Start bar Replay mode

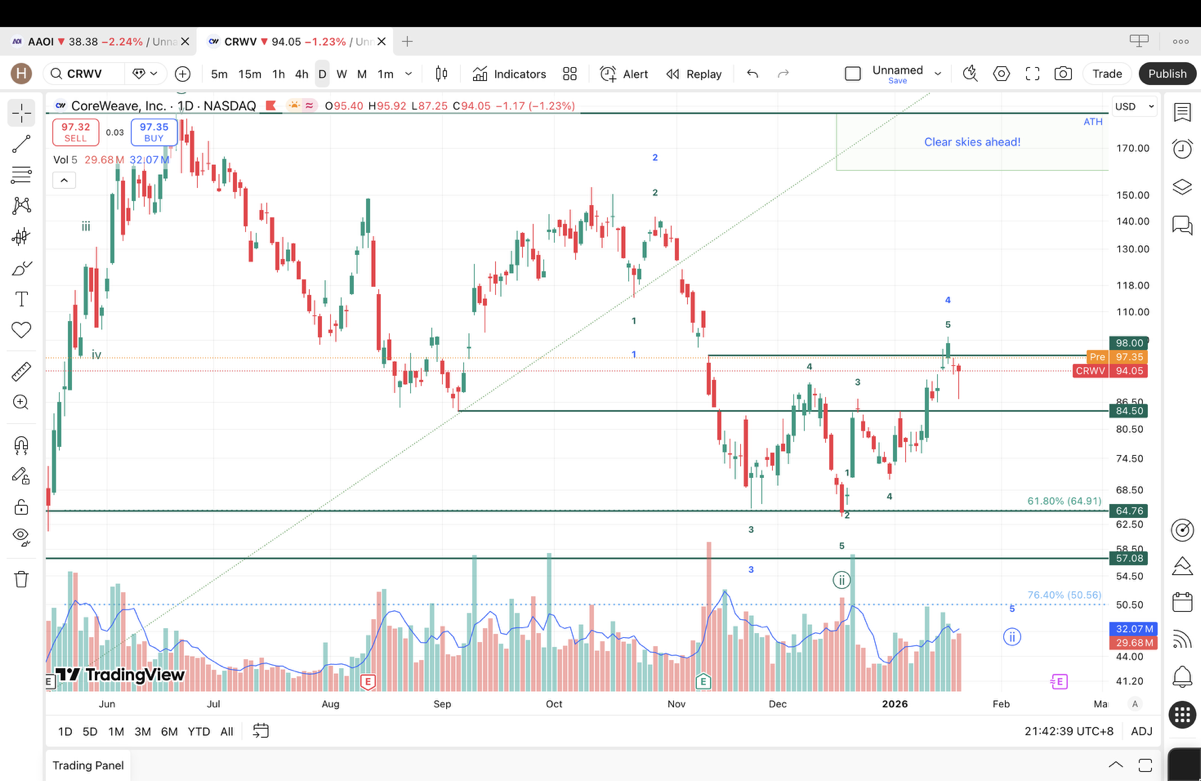click(694, 74)
